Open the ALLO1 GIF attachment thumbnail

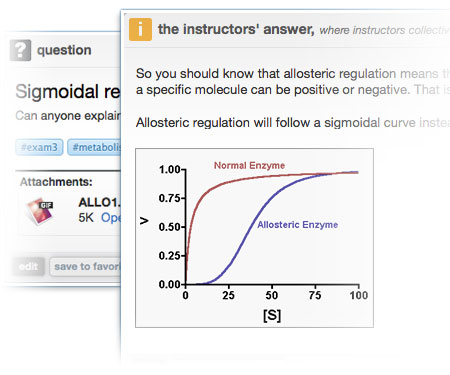tap(40, 211)
